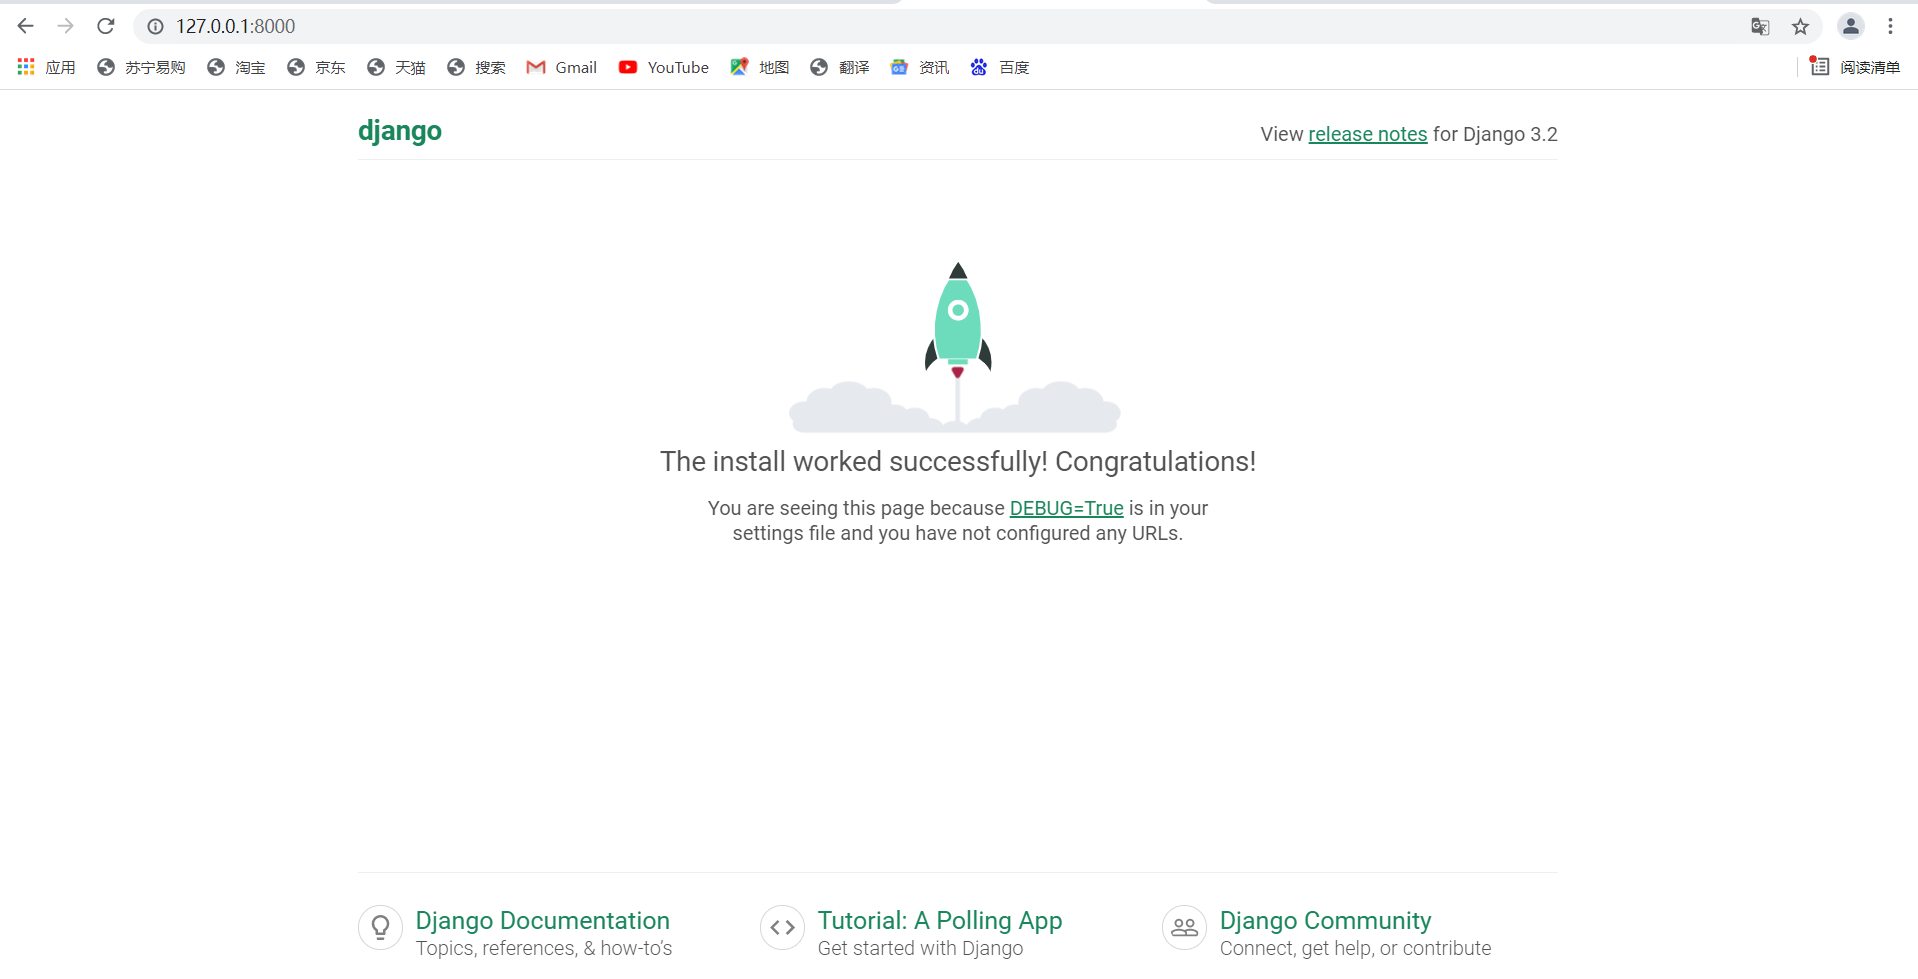This screenshot has height=979, width=1918.
Task: Open the 天猫 bookmark
Action: pos(396,67)
